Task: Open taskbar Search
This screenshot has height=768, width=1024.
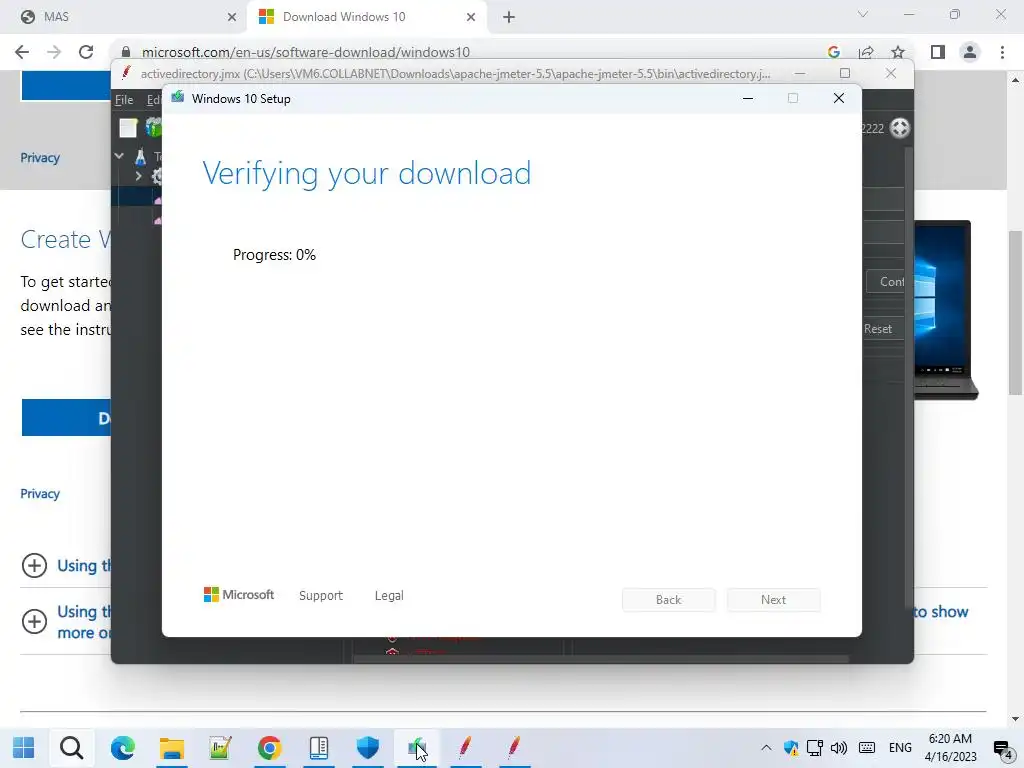Action: 72,748
